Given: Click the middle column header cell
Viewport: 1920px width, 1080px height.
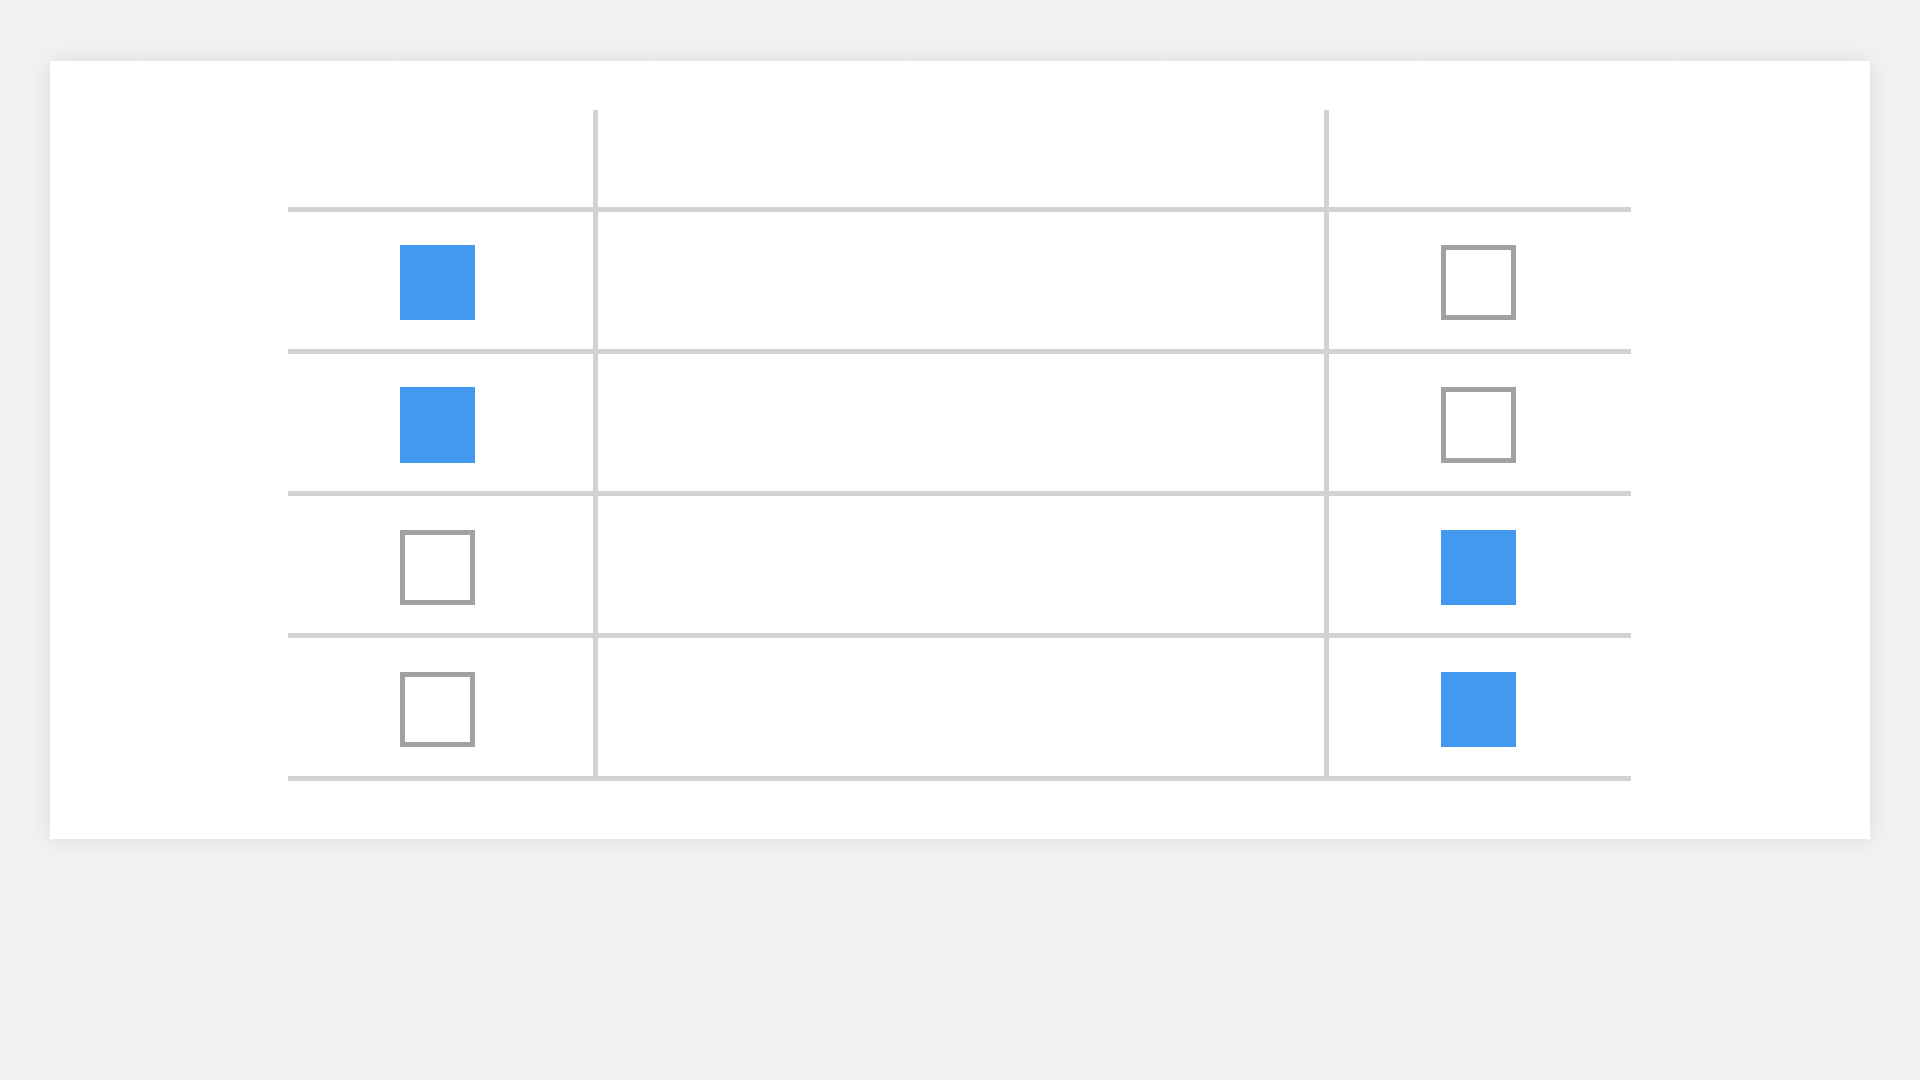Looking at the screenshot, I should [960, 160].
